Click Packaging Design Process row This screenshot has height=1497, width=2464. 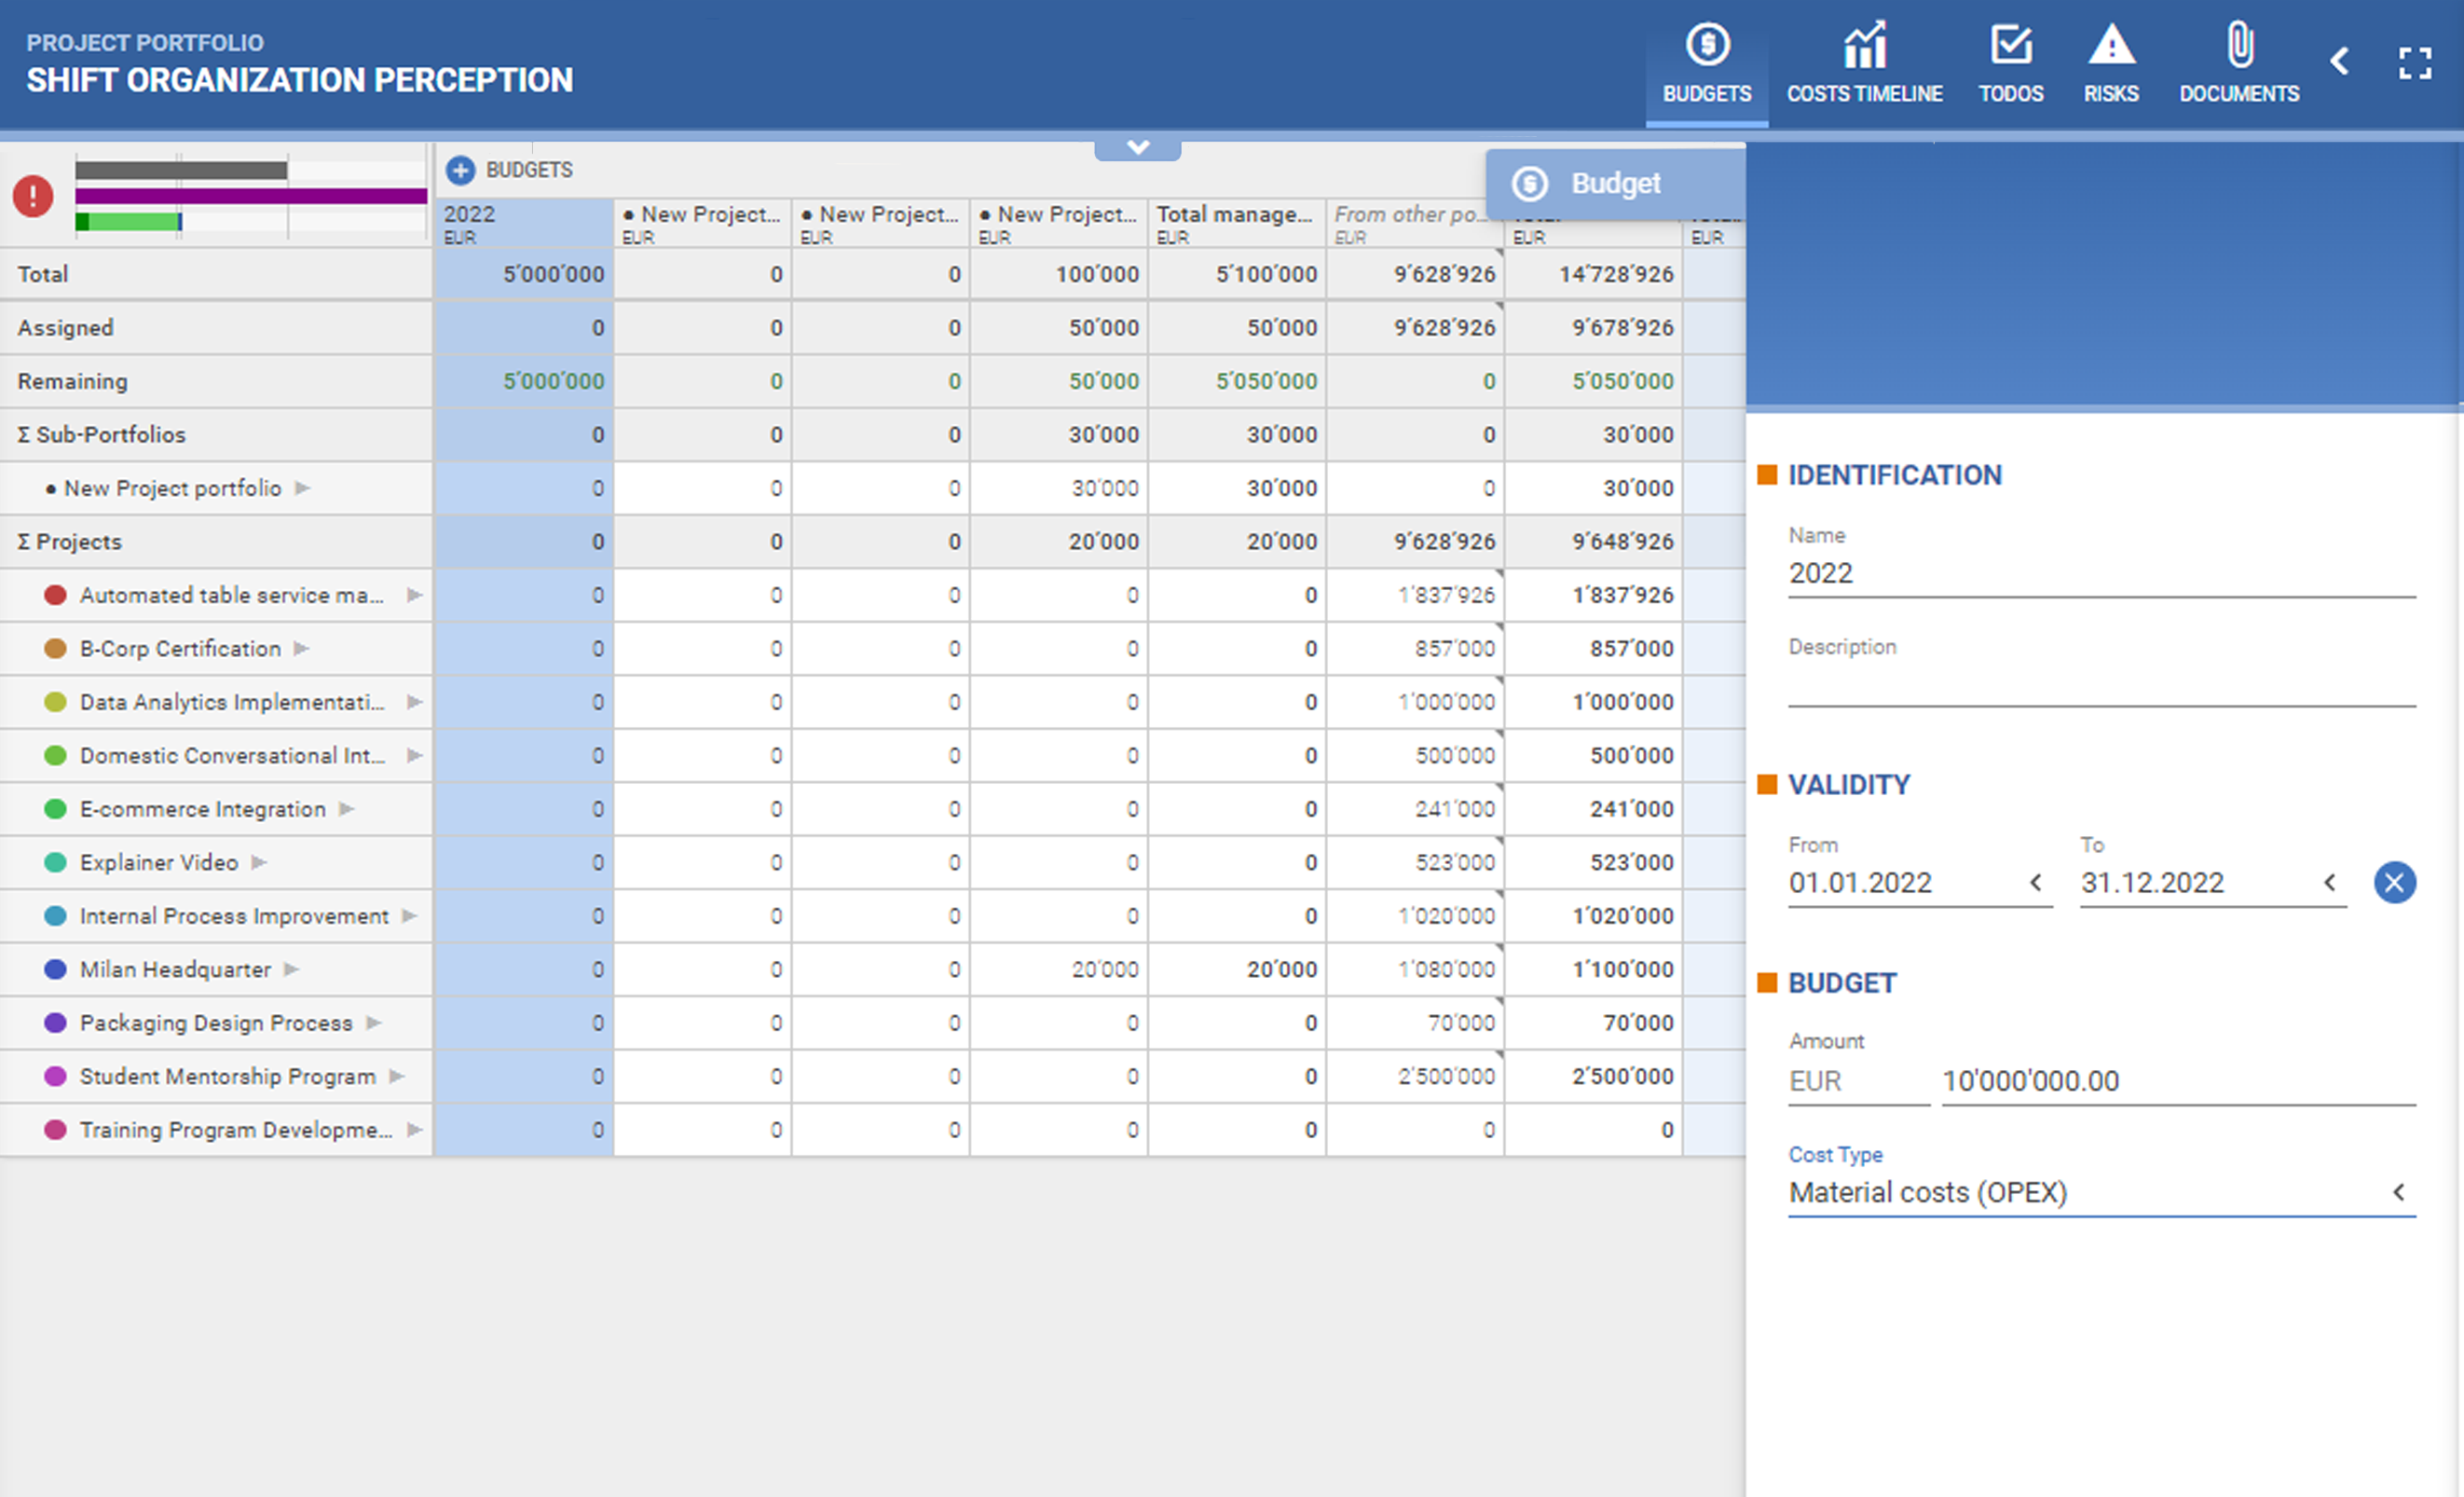[216, 1023]
